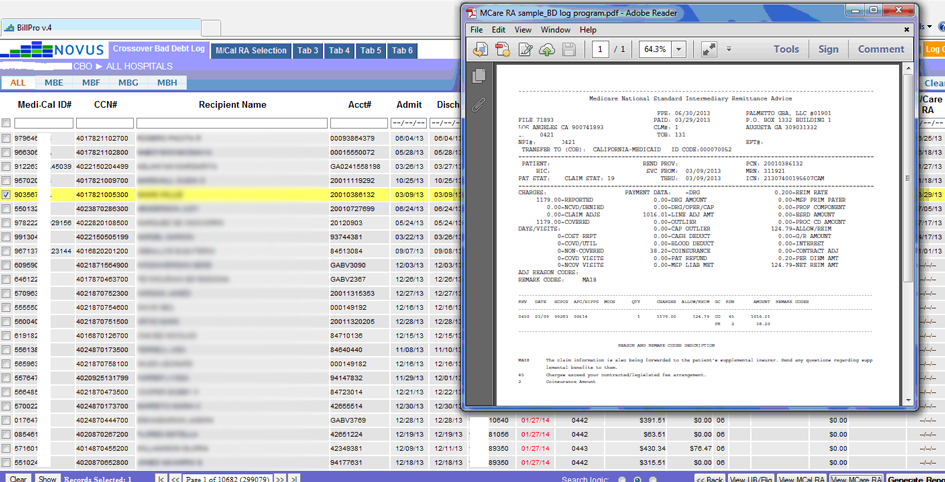
Task: Click the PDF scrollbar up arrow
Action: coord(907,70)
